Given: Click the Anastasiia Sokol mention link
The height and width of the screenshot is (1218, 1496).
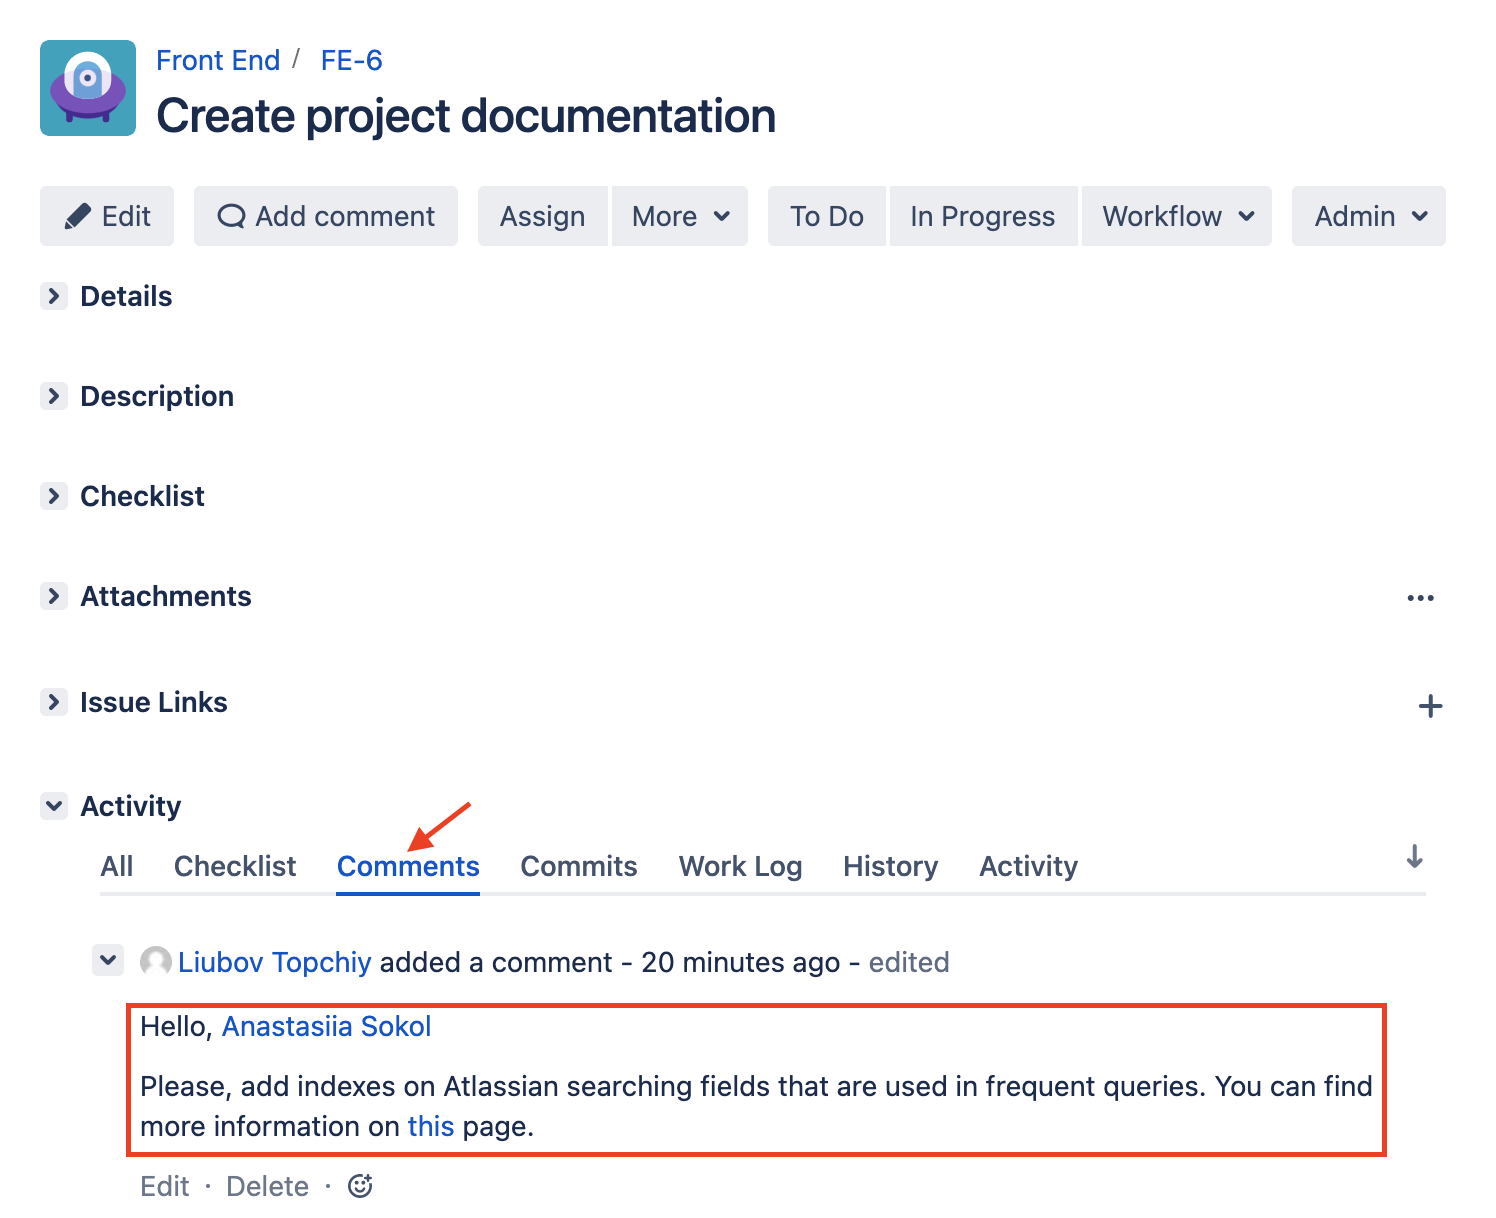Looking at the screenshot, I should point(326,1026).
